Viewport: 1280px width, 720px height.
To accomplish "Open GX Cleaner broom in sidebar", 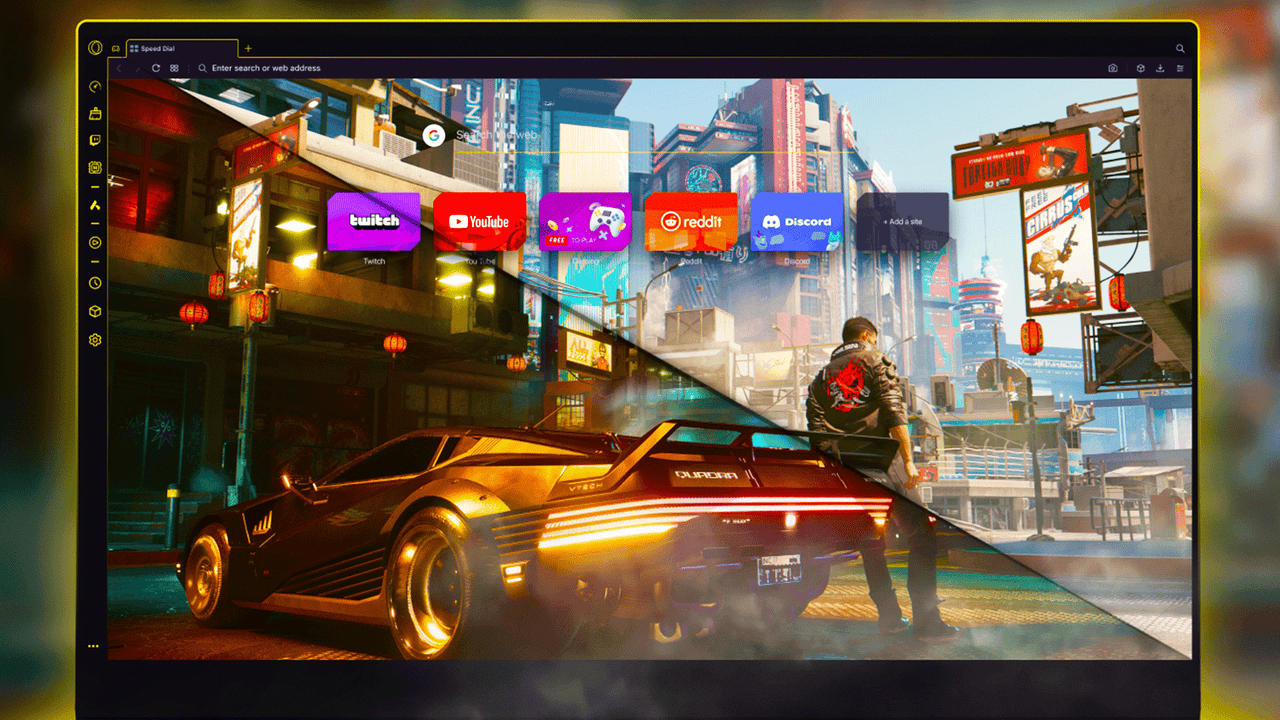I will pyautogui.click(x=95, y=113).
